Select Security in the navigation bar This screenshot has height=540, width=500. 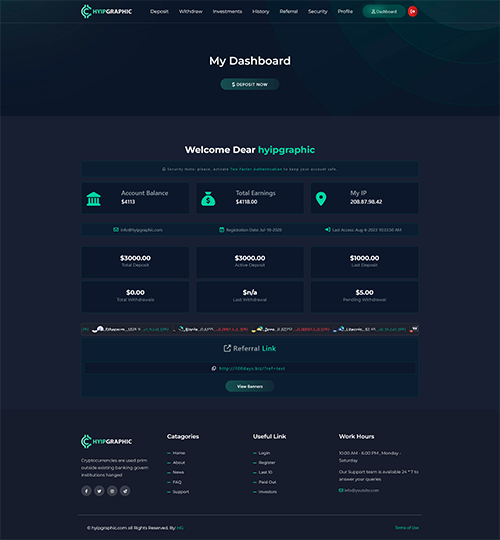317,11
